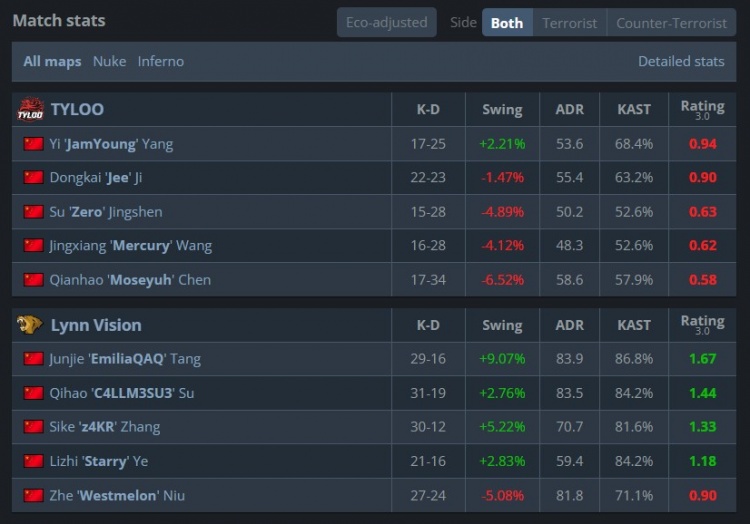Open the TYLOO team name link

click(x=77, y=109)
